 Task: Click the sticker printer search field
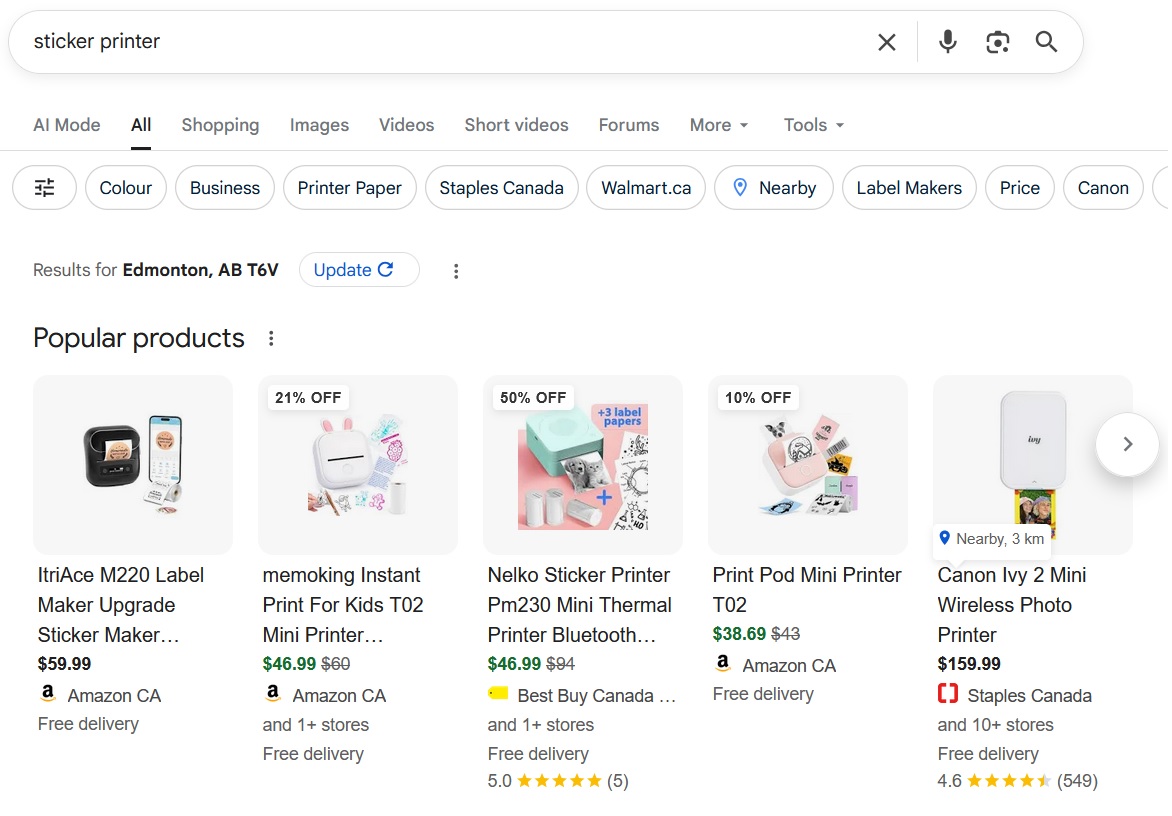[x=440, y=42]
